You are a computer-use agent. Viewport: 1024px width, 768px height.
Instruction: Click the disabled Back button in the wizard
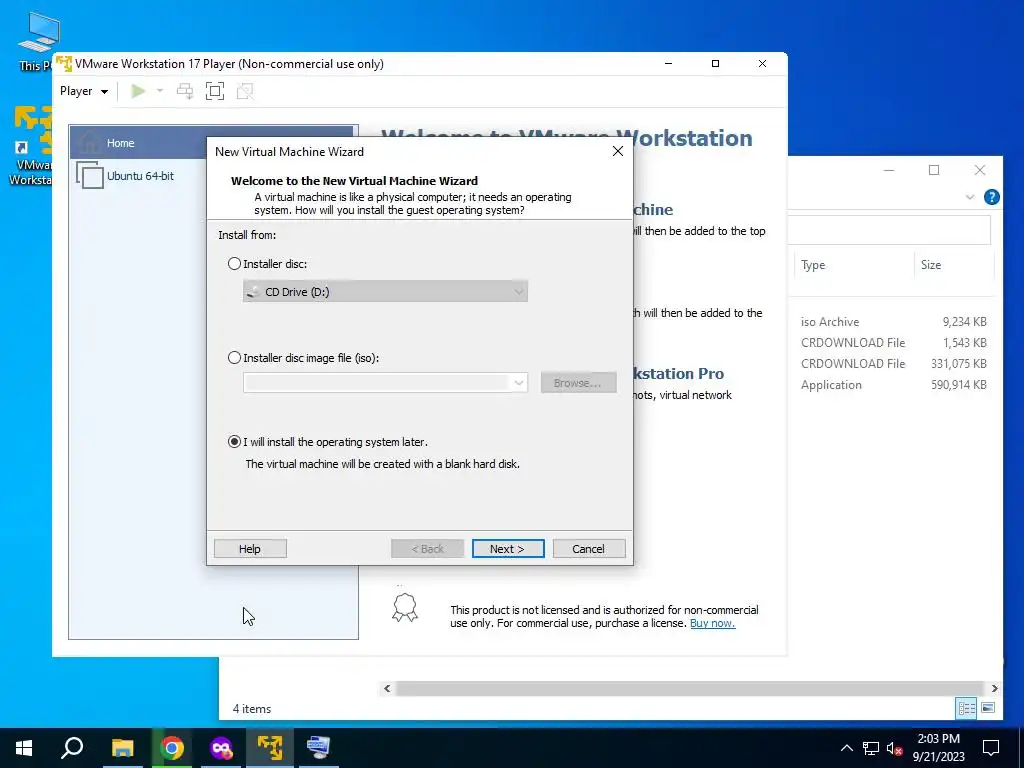(x=427, y=549)
